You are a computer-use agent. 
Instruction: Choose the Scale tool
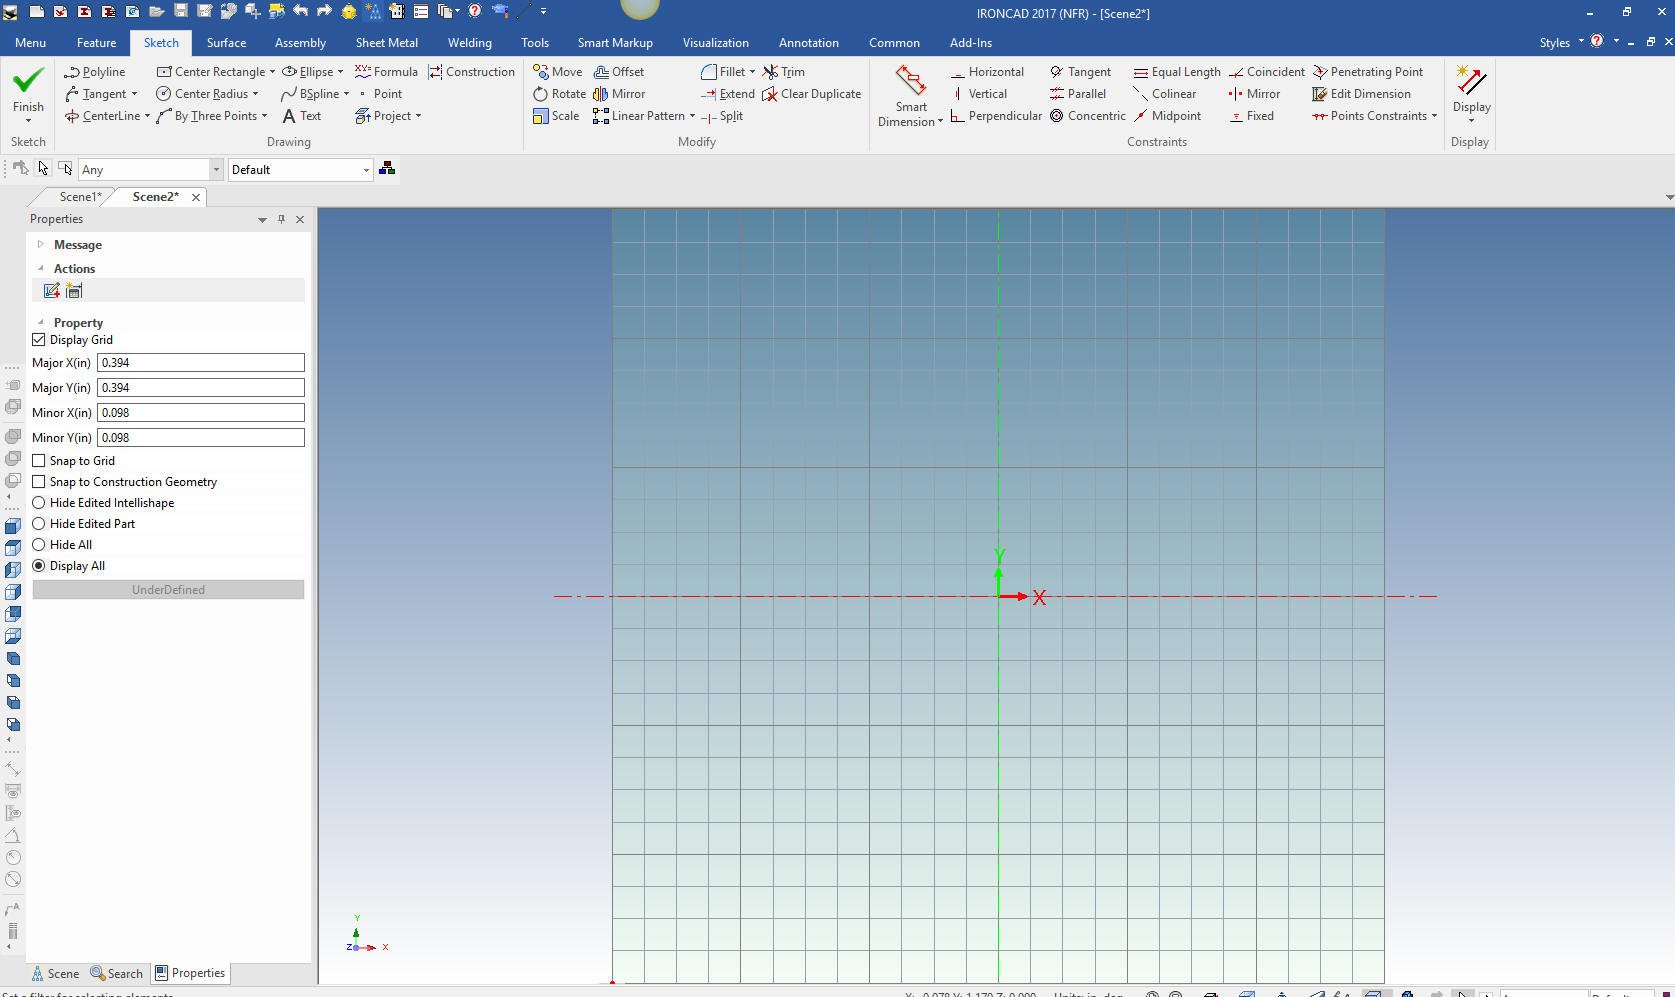point(556,116)
